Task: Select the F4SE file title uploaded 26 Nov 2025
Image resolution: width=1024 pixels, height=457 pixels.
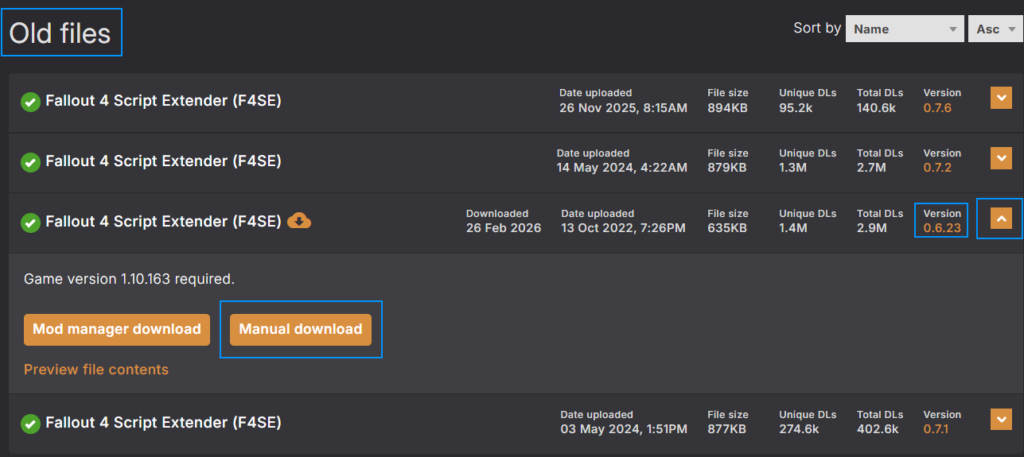Action: pyautogui.click(x=163, y=101)
